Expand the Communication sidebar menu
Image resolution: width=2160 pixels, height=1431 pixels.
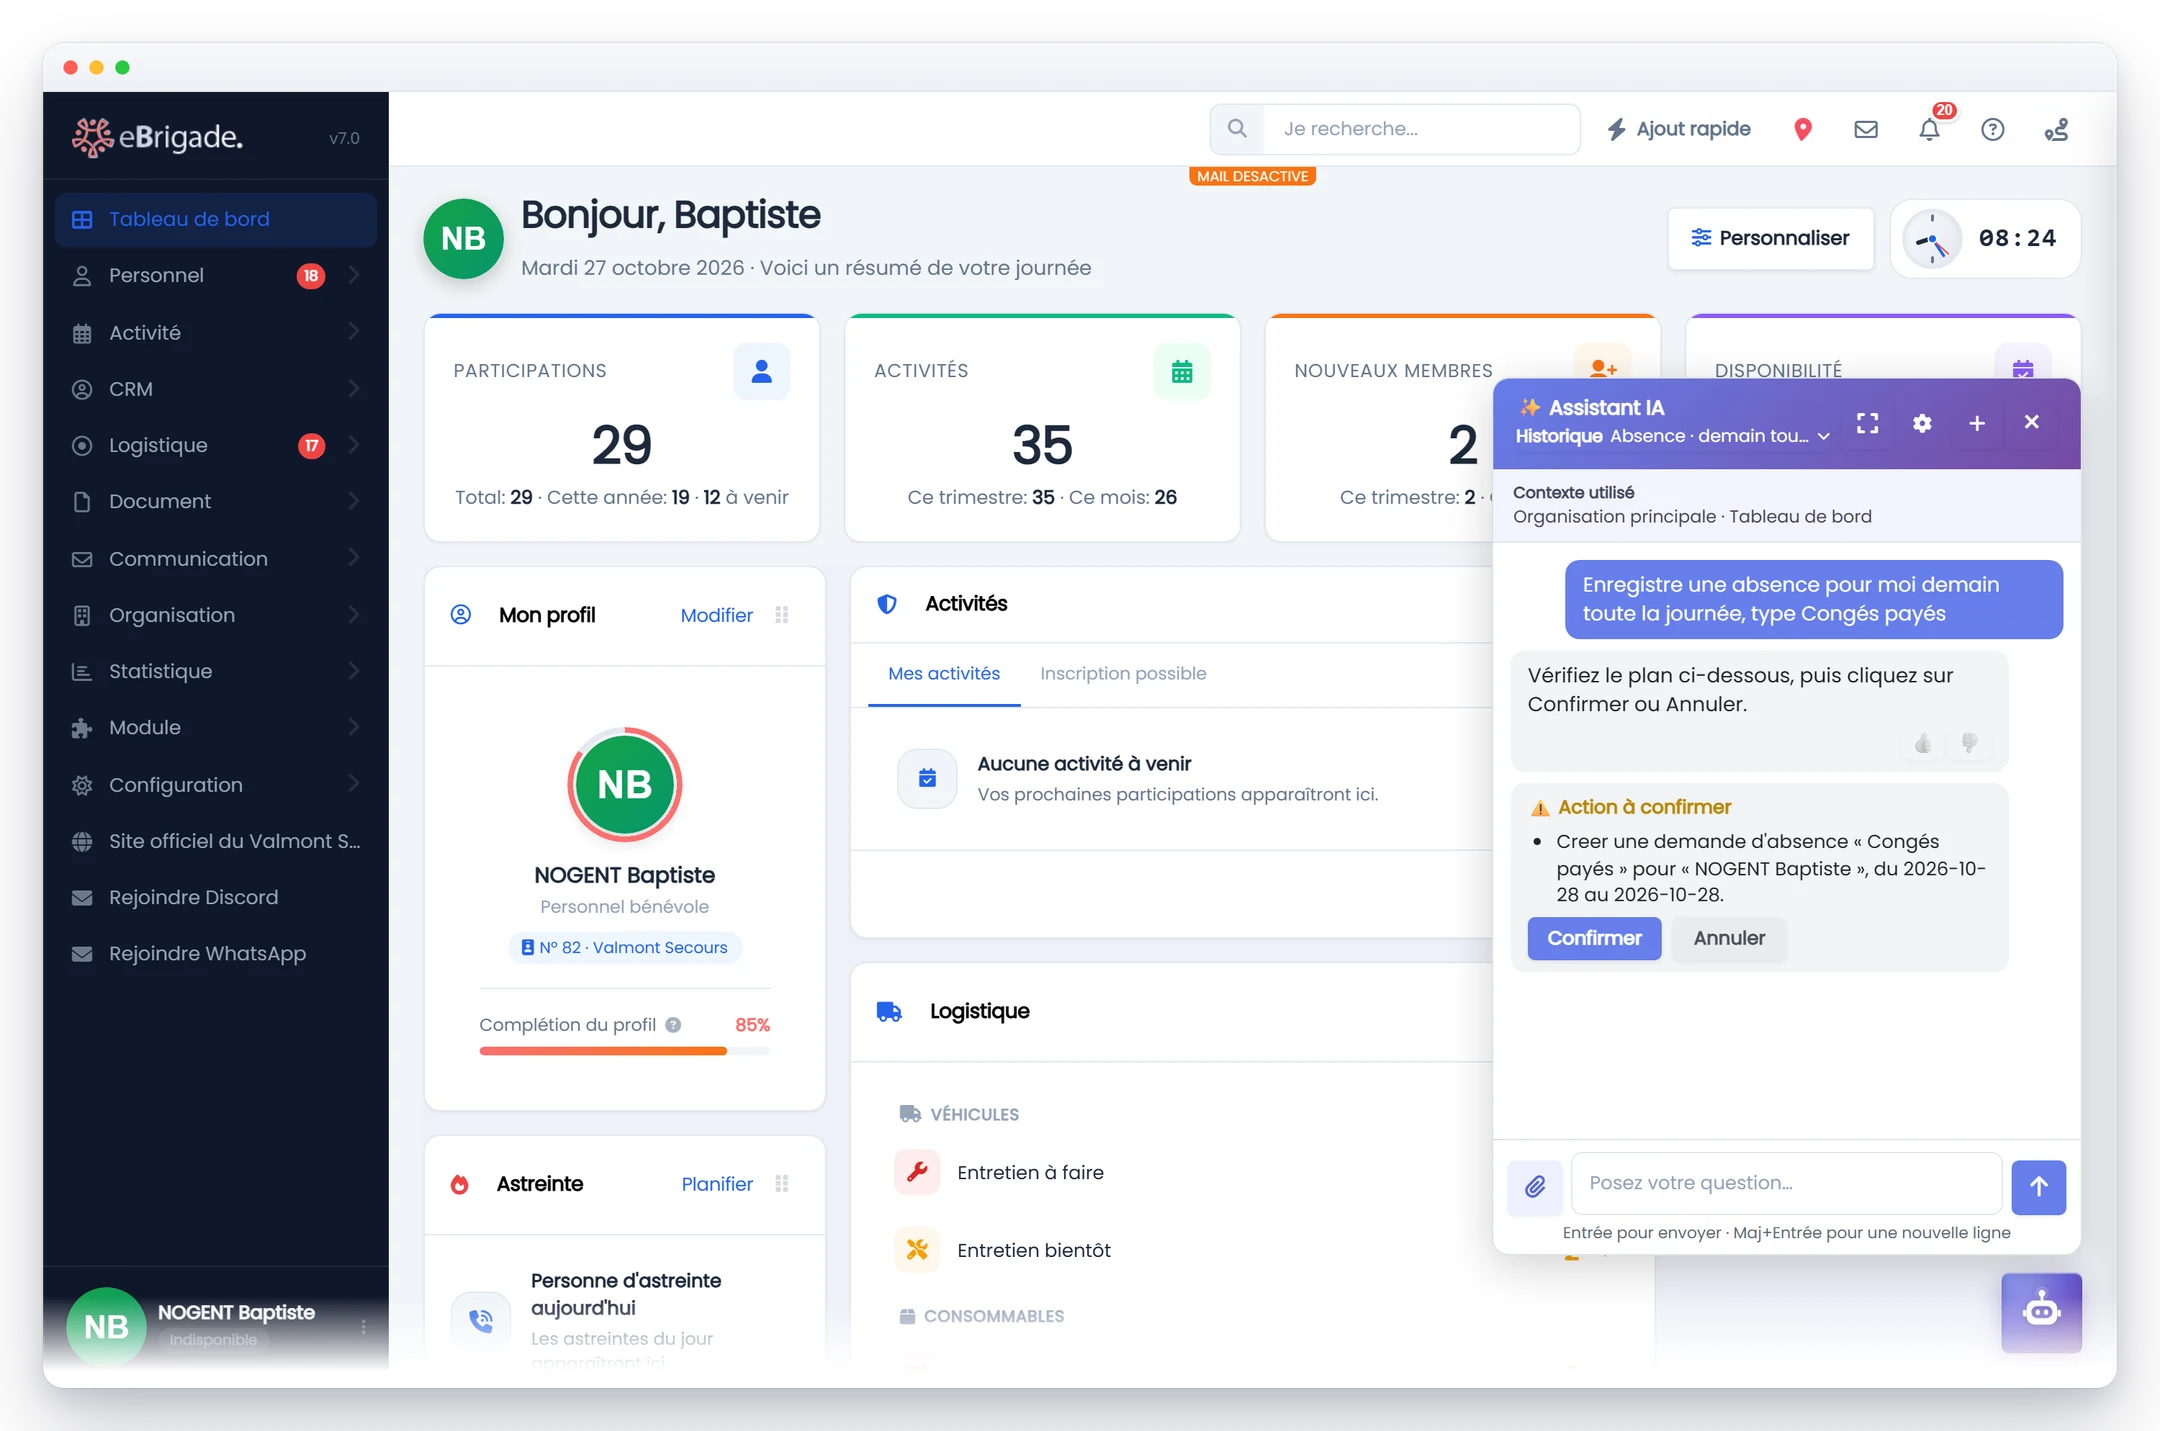tap(216, 558)
